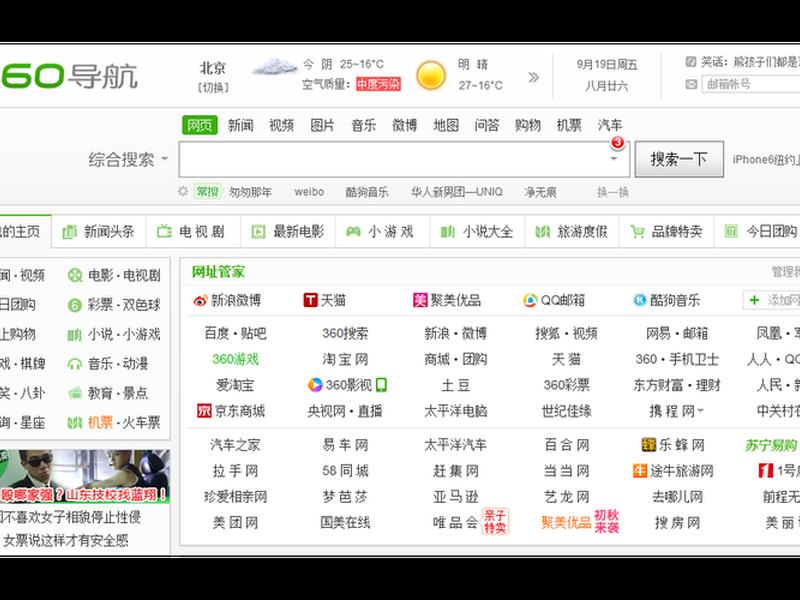Click the 亚马逊 link
Viewport: 800px width, 600px height.
point(456,496)
